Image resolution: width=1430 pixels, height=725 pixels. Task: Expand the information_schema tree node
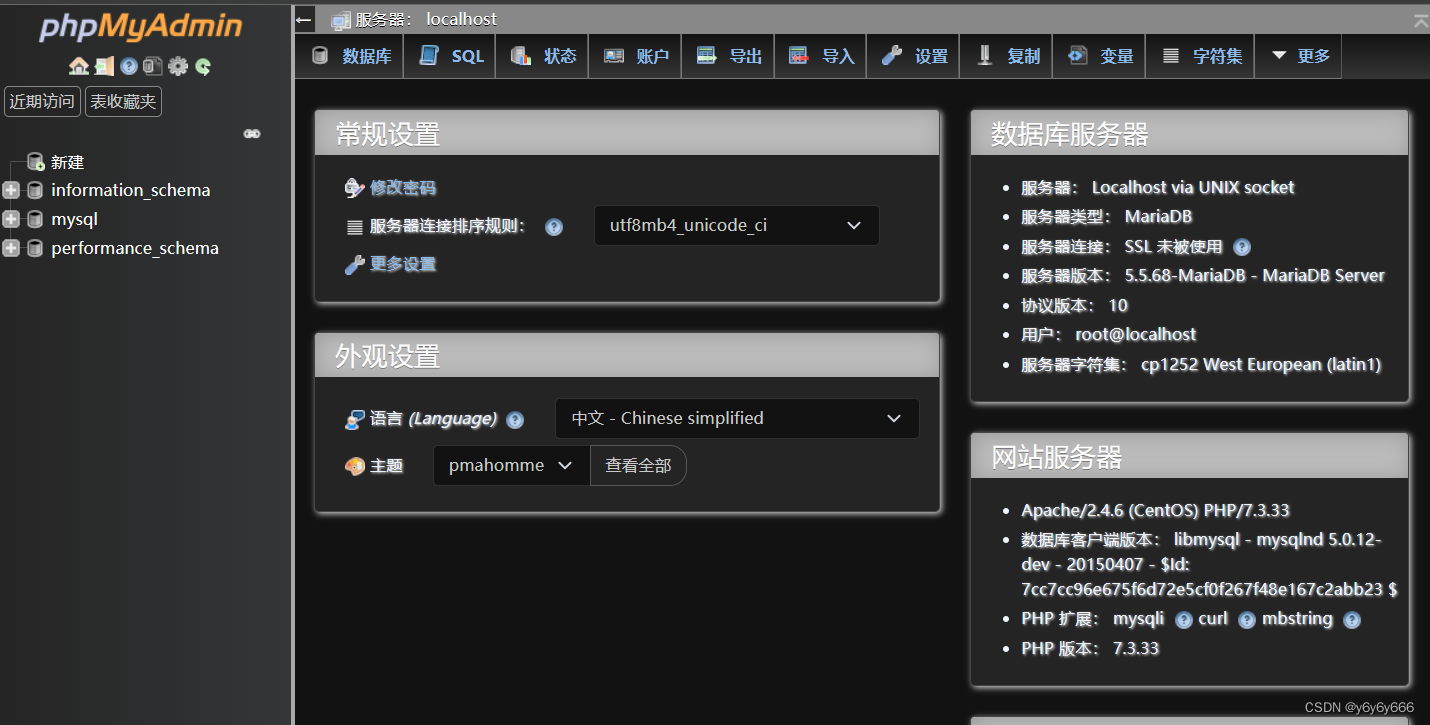coord(11,190)
